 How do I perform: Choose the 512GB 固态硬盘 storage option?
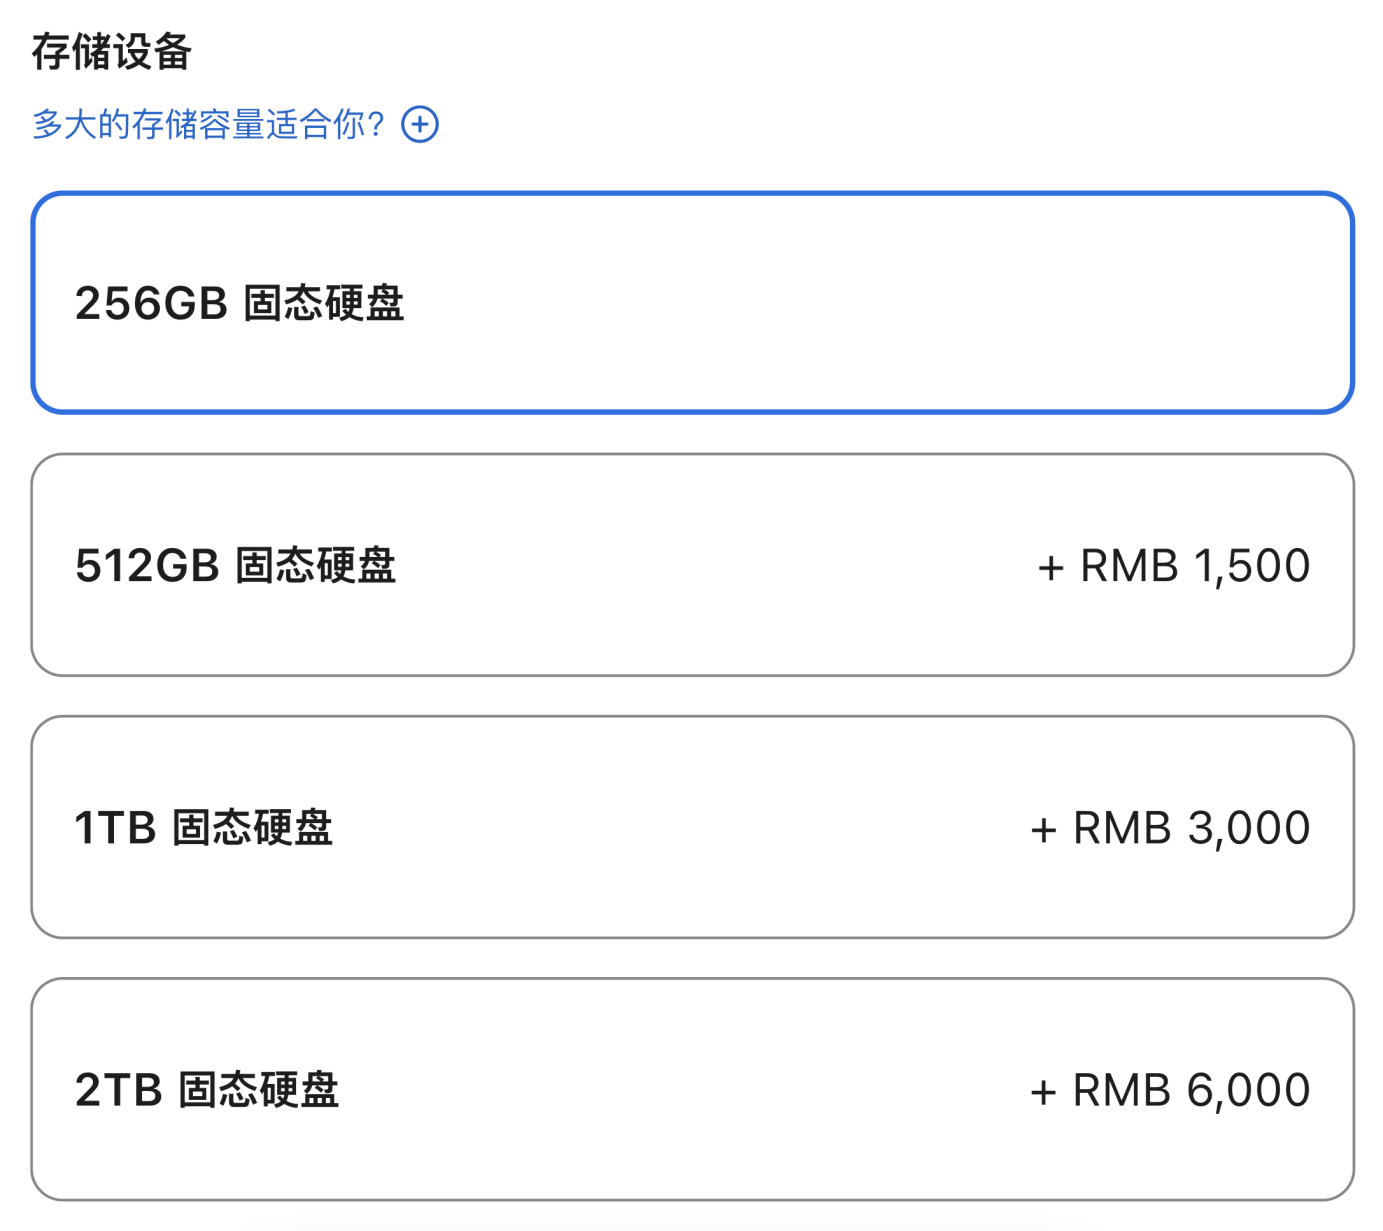[x=692, y=565]
